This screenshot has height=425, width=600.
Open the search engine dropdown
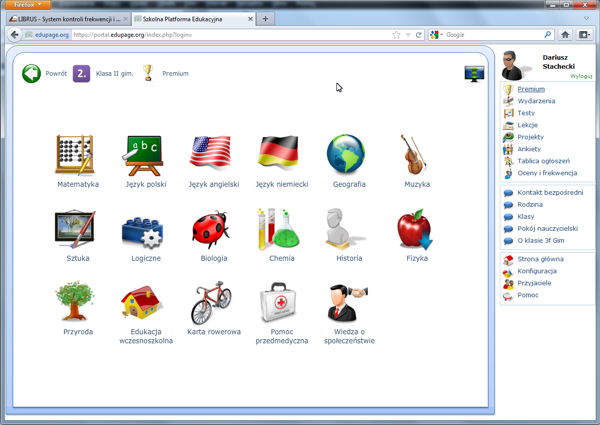[x=436, y=35]
